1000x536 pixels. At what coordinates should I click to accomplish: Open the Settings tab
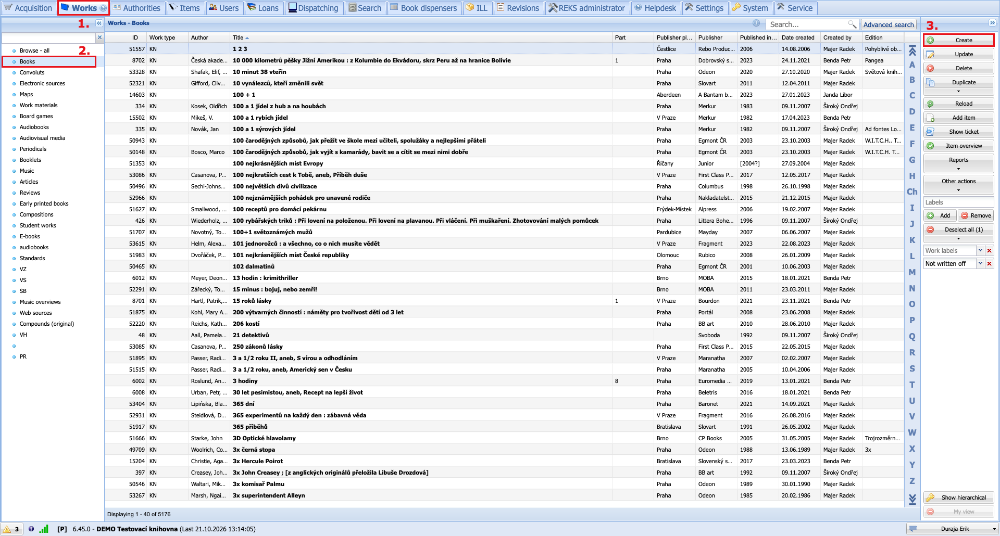coord(705,8)
